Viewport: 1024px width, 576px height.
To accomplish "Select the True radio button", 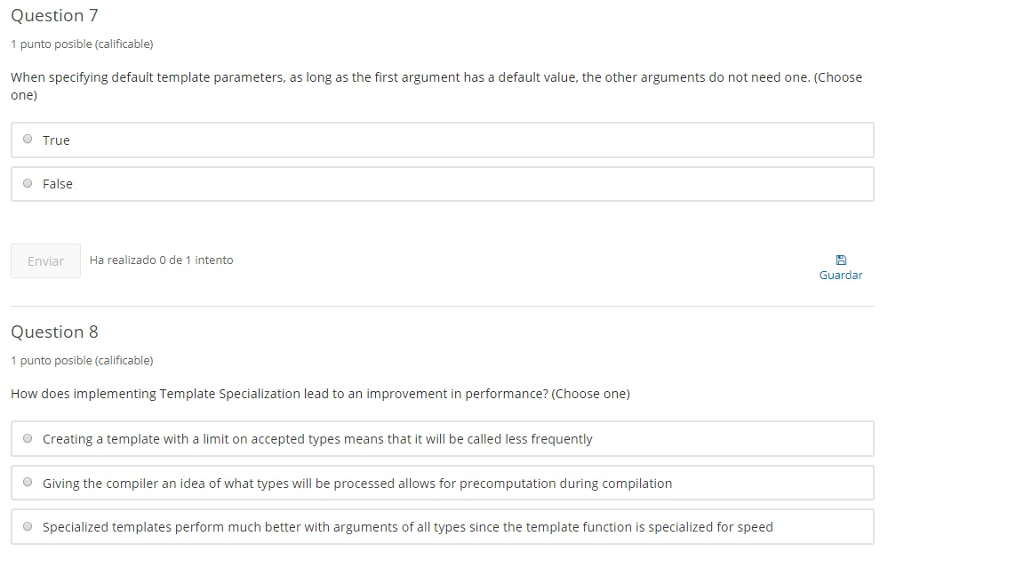I will point(28,140).
